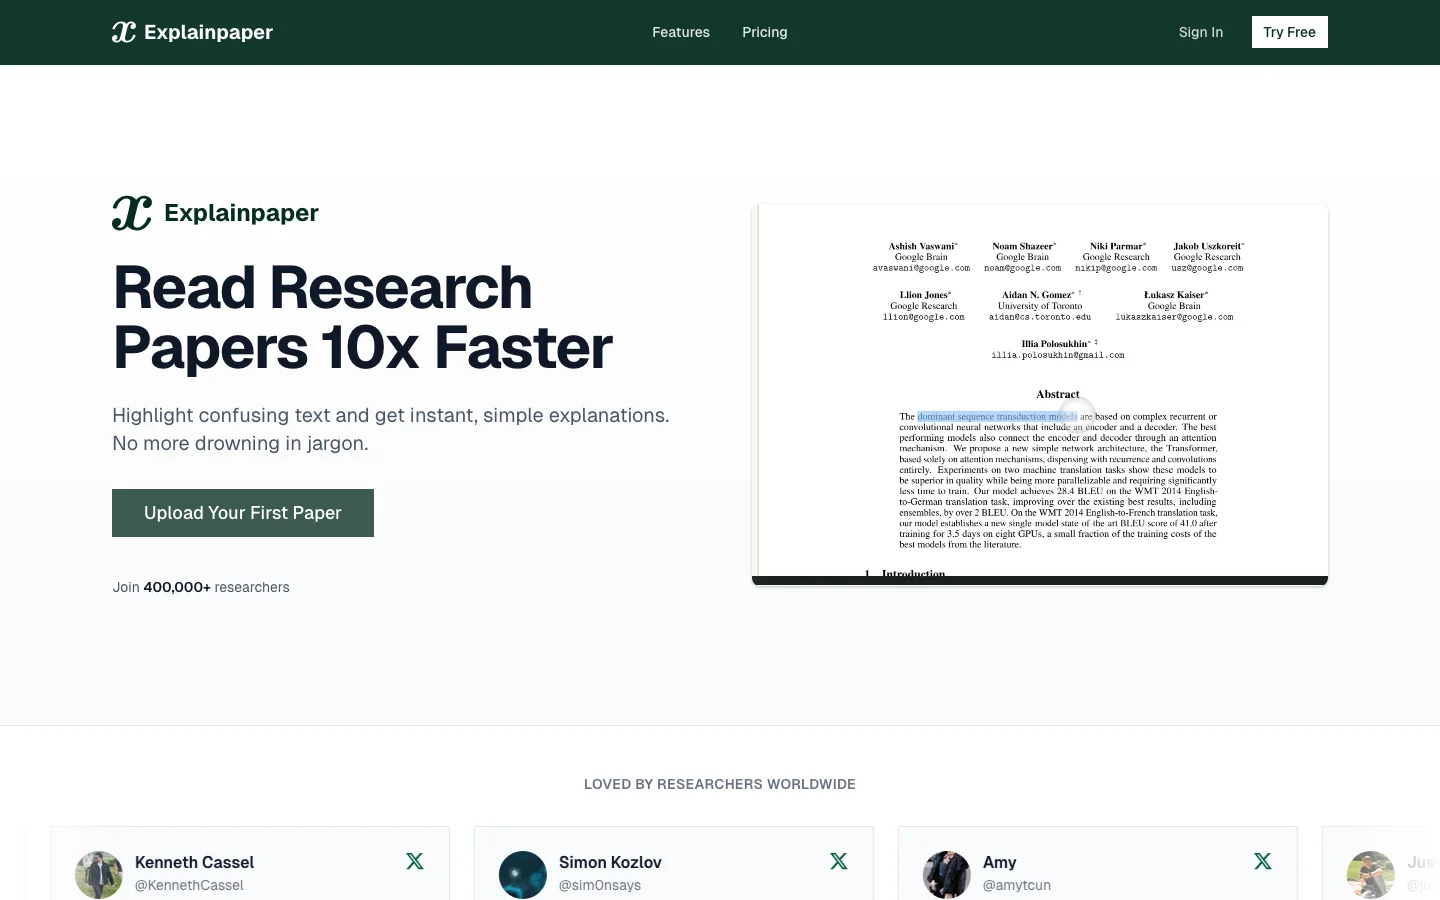1440x900 pixels.
Task: Open X icon on Amy's card
Action: (x=1263, y=861)
